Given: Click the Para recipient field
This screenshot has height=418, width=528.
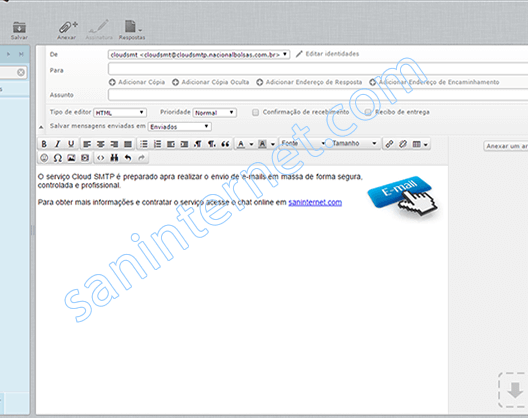Looking at the screenshot, I should click(x=318, y=69).
